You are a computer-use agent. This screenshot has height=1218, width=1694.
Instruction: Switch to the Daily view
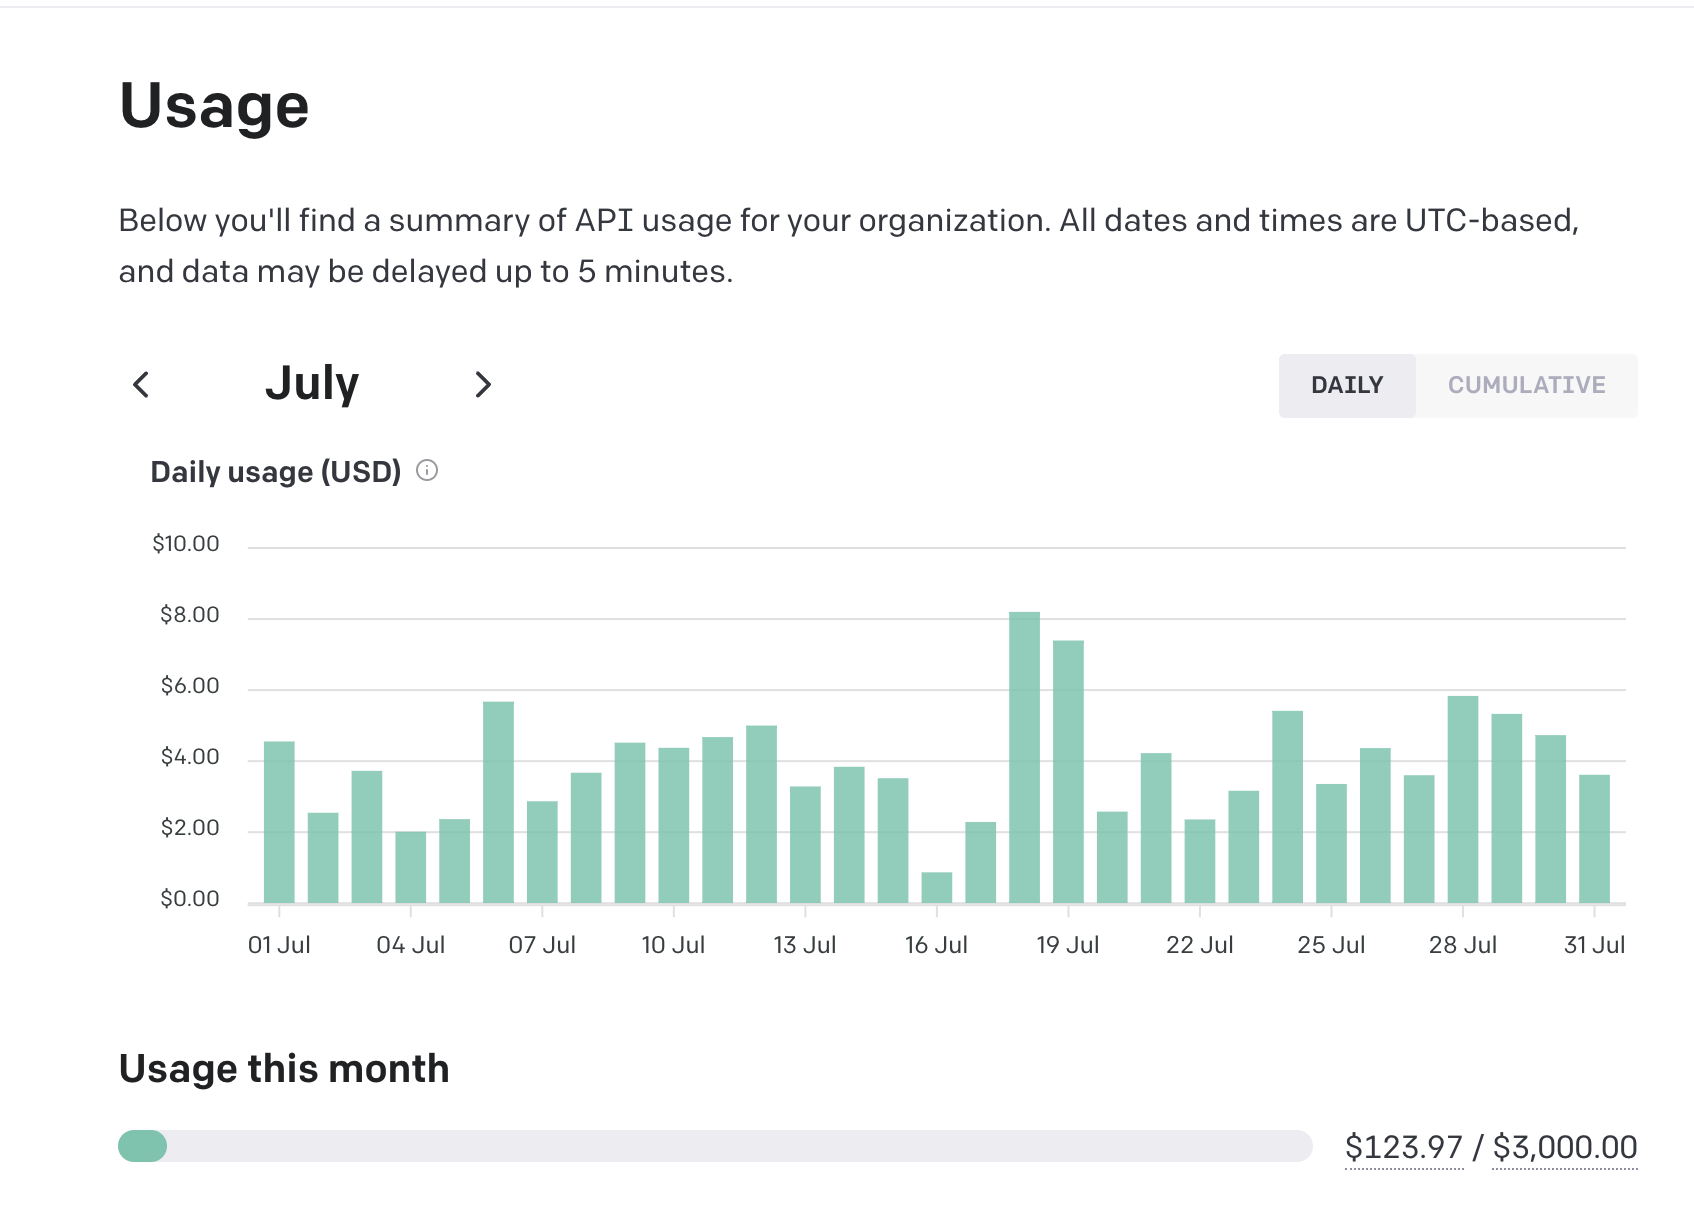click(x=1346, y=385)
